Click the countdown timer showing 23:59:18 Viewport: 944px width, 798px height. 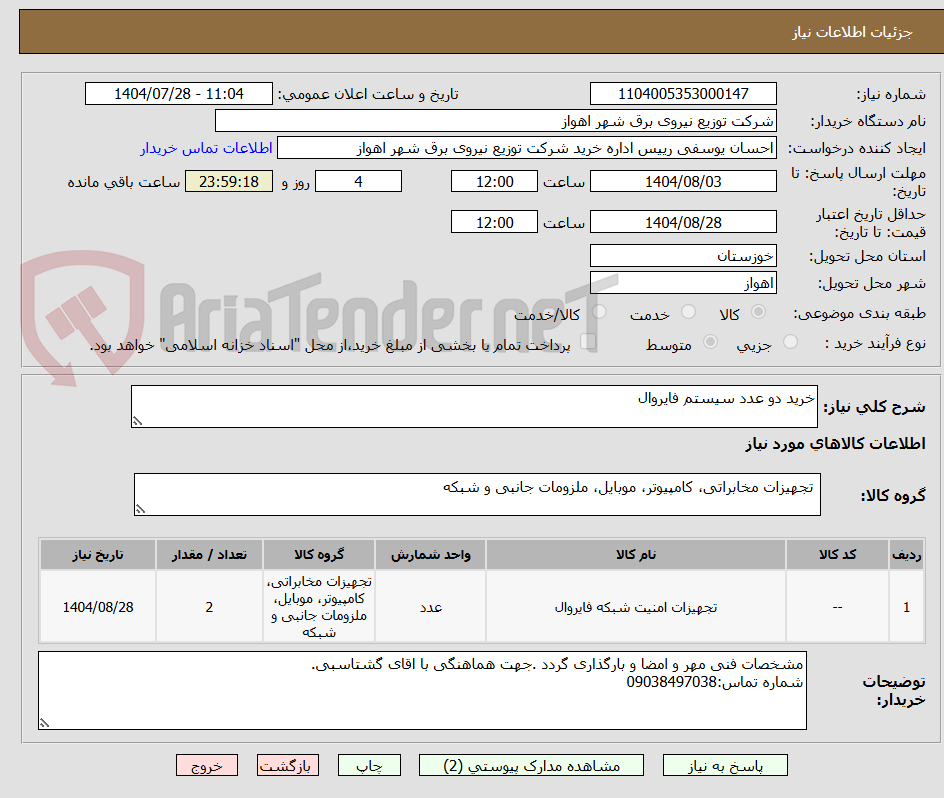tap(228, 181)
